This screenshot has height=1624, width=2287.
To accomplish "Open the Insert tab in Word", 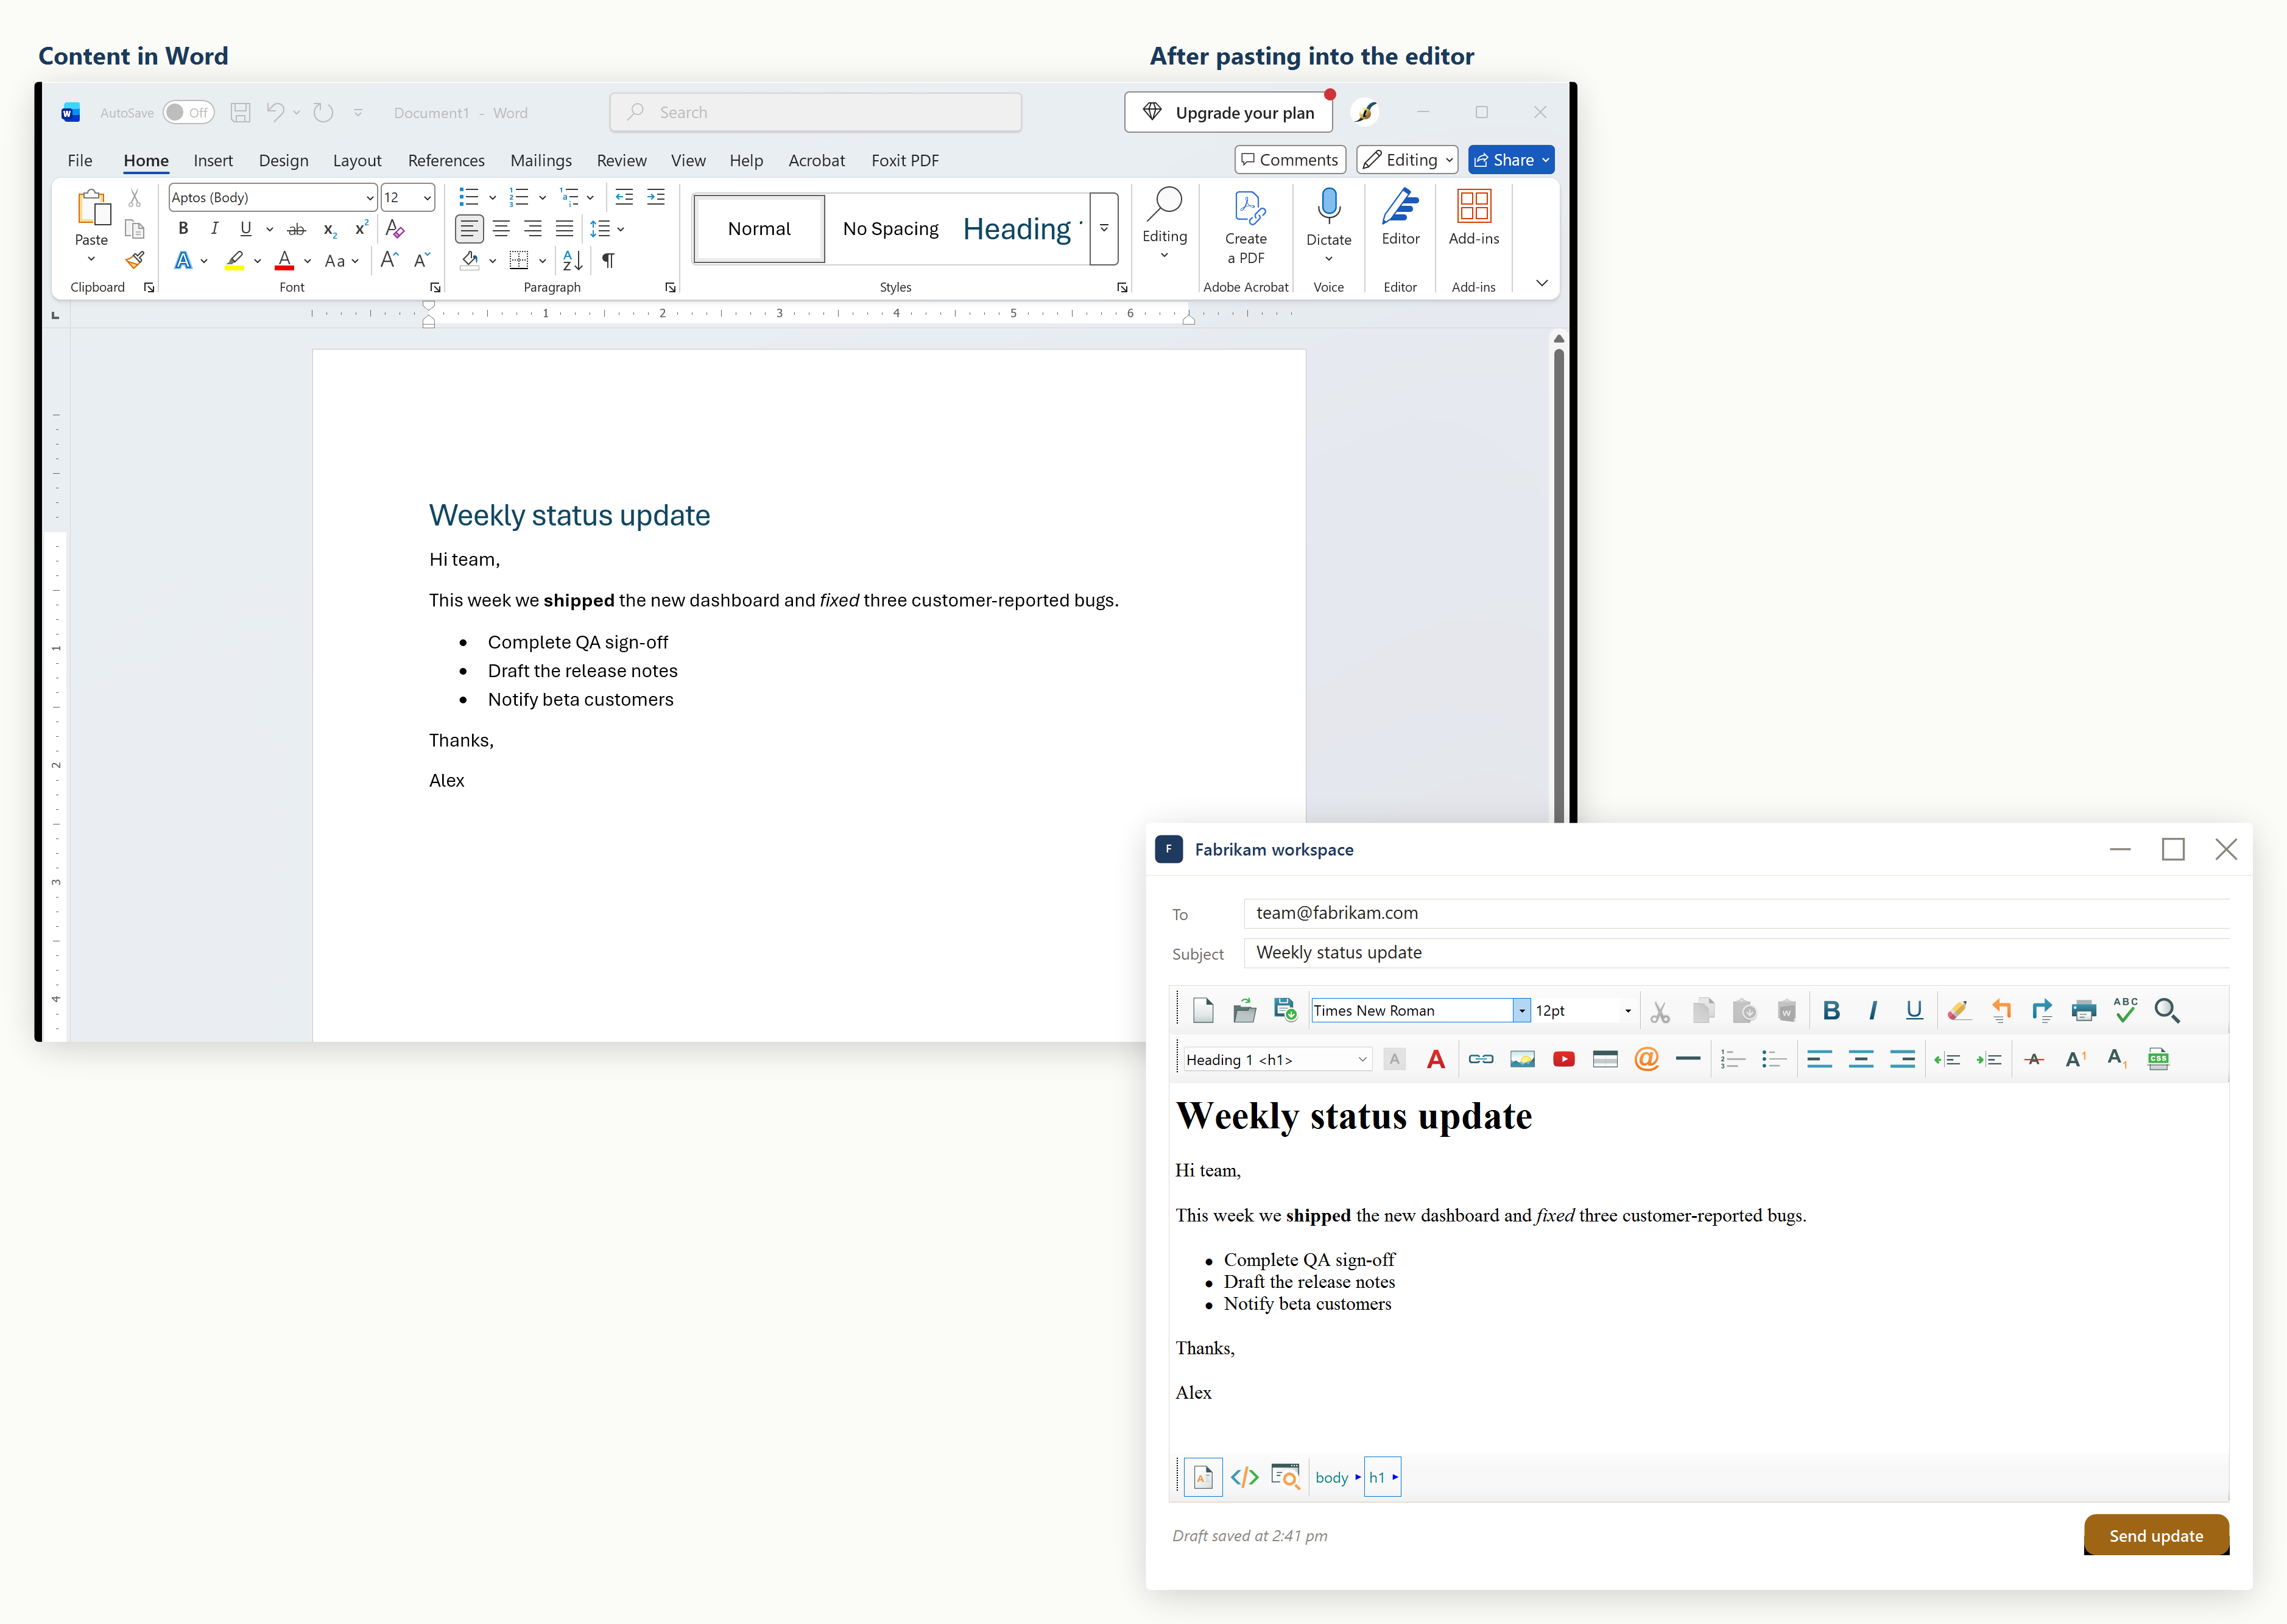I will 213,160.
